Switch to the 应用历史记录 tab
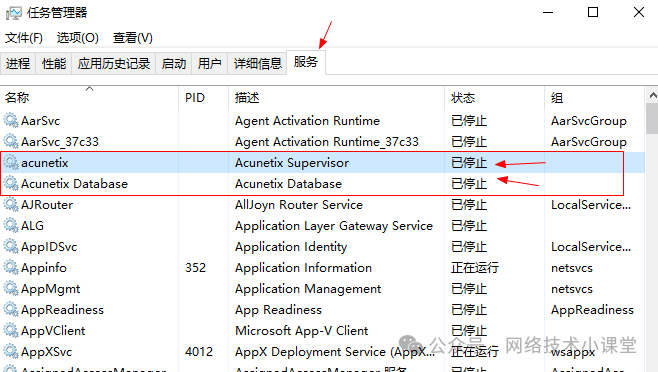 [114, 63]
